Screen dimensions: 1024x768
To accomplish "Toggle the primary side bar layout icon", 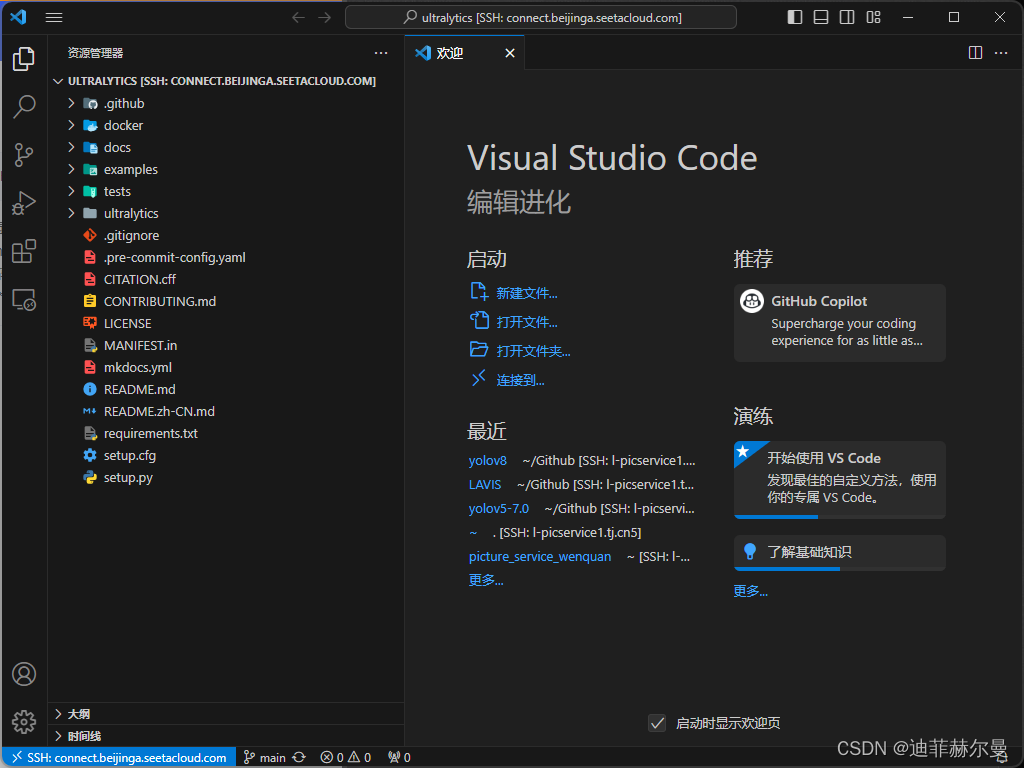I will 795,18.
